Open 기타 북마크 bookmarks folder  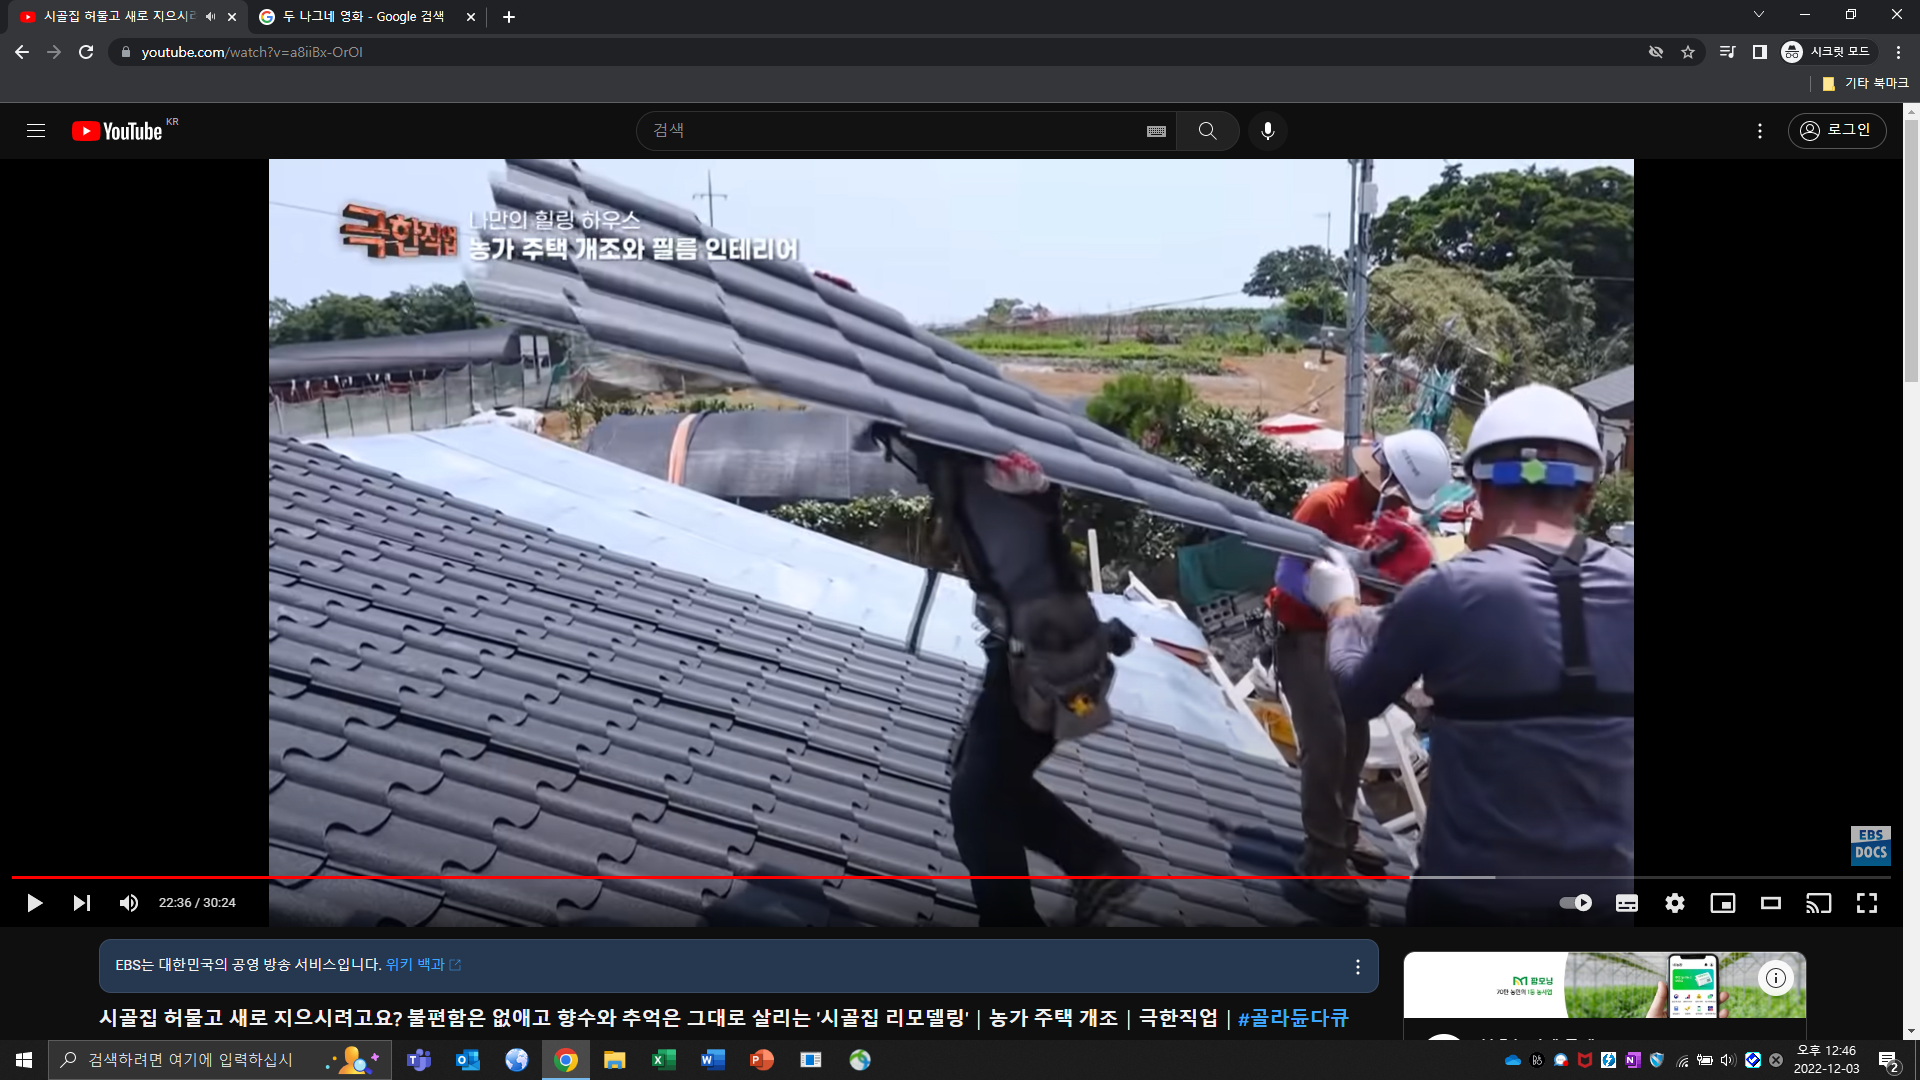click(1865, 84)
